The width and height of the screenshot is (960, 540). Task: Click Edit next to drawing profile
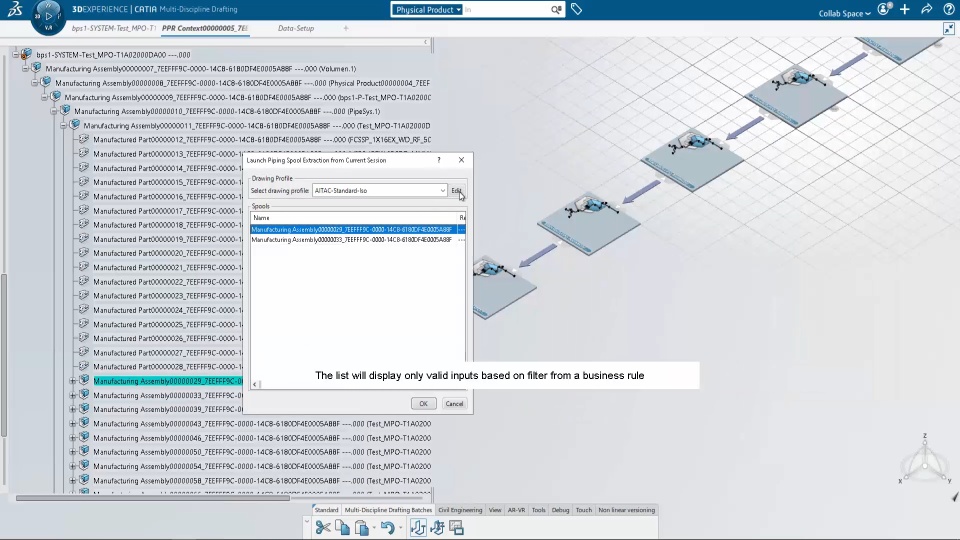(x=457, y=190)
